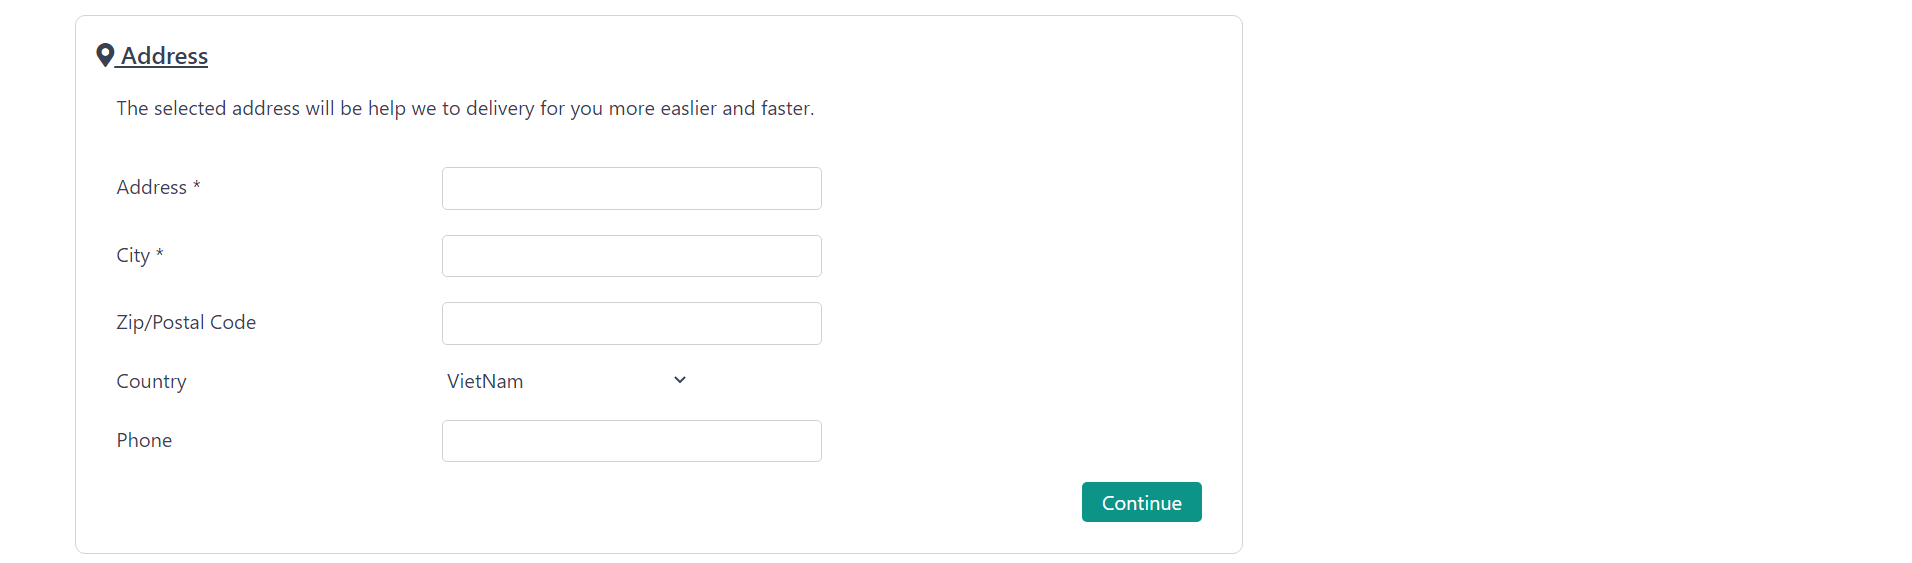
Task: Click "The selected address" at the description start
Action: pos(208,108)
